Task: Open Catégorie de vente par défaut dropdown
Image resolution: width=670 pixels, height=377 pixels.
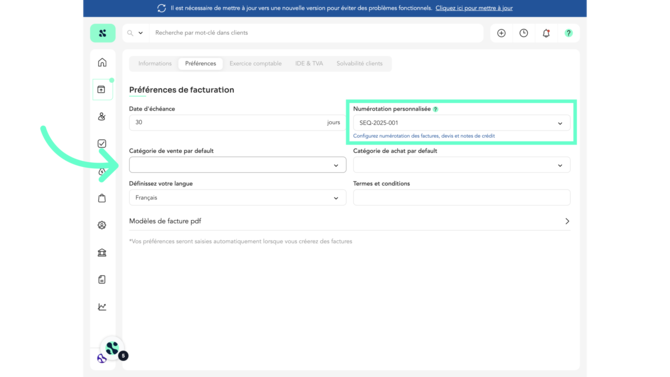Action: (x=238, y=165)
